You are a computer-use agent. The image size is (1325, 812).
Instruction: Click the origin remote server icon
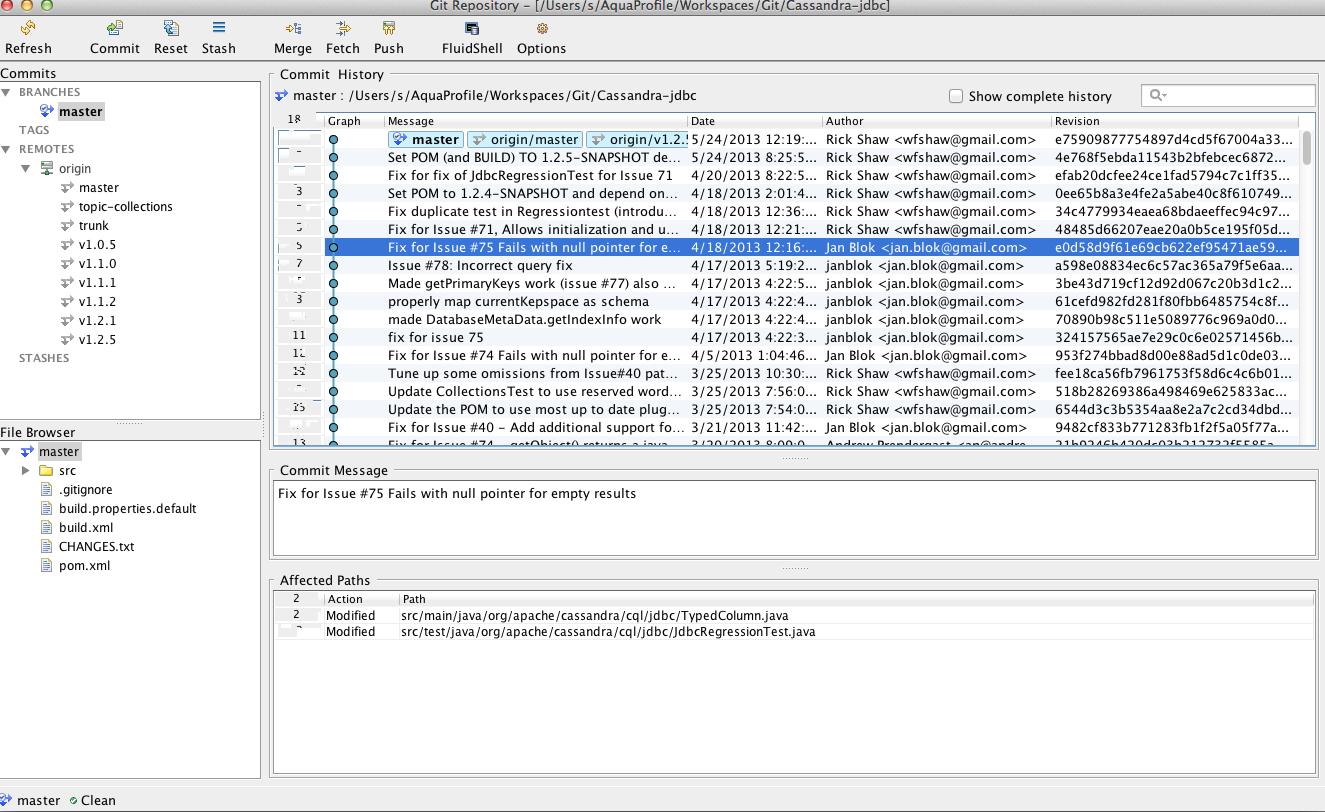tap(47, 169)
